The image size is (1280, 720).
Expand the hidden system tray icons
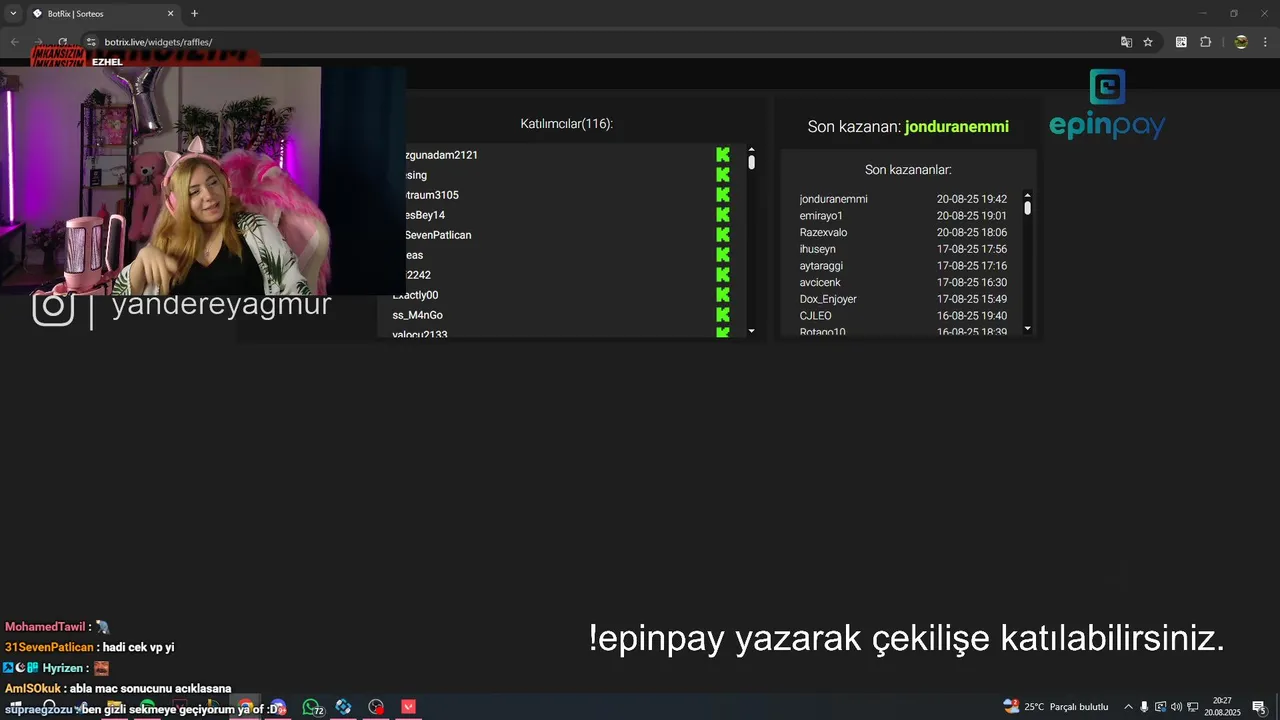[x=1129, y=707]
